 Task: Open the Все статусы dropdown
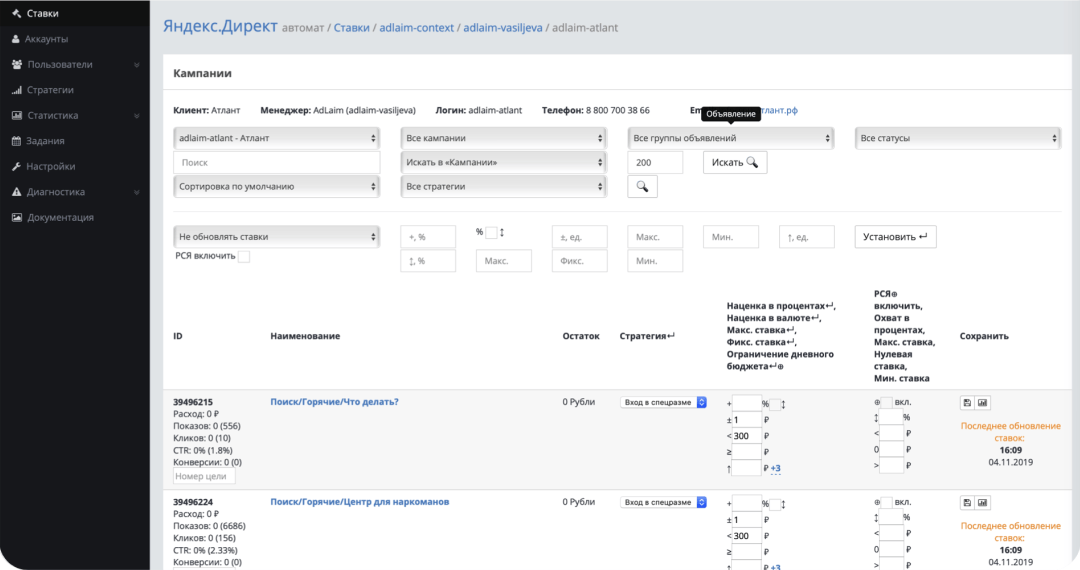[957, 138]
